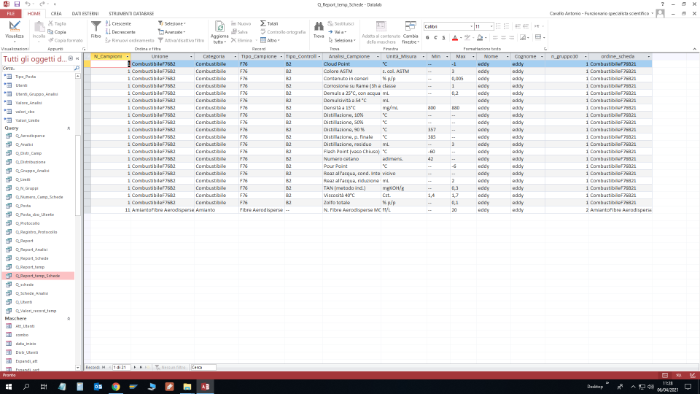
Task: Click the Cloud Point cell
Action: point(351,64)
